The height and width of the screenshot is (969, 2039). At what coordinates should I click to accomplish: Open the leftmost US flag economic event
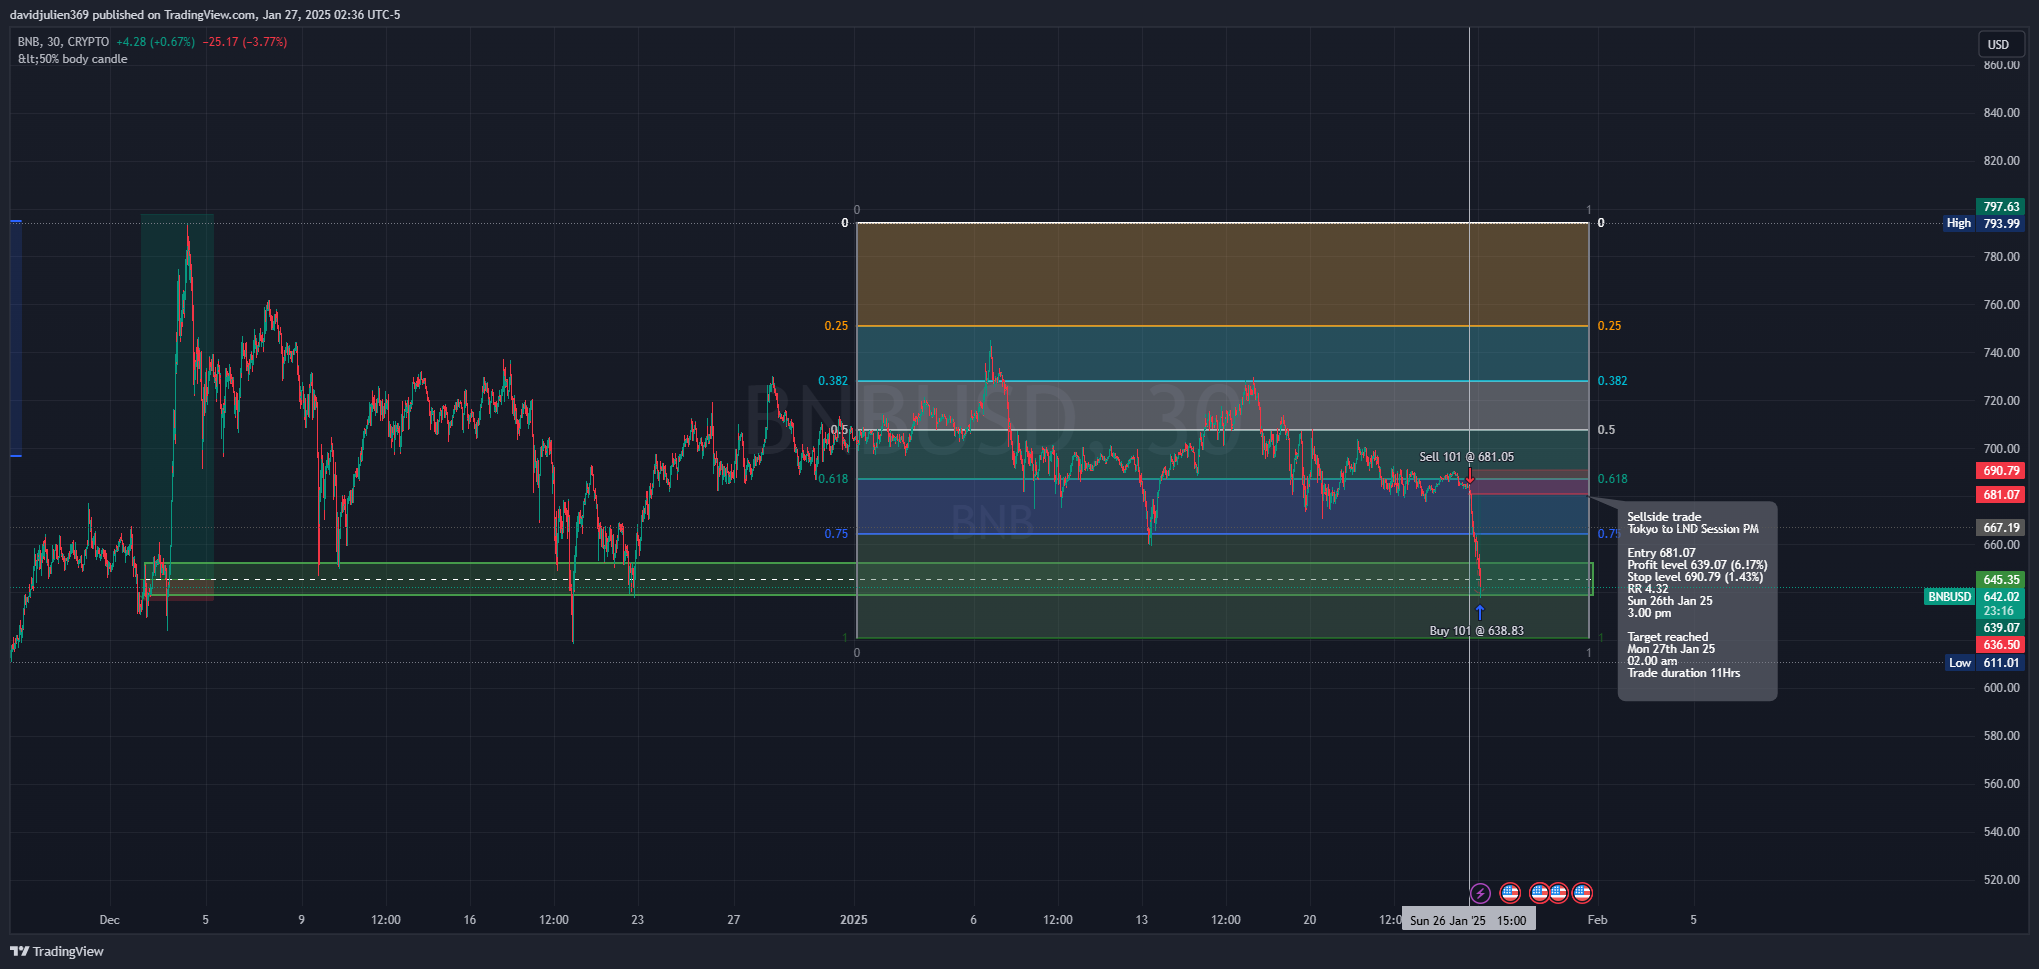(1510, 893)
